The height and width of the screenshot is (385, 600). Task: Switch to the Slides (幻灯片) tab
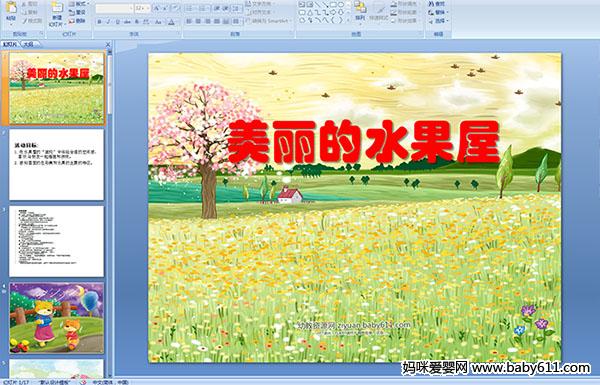coord(10,44)
